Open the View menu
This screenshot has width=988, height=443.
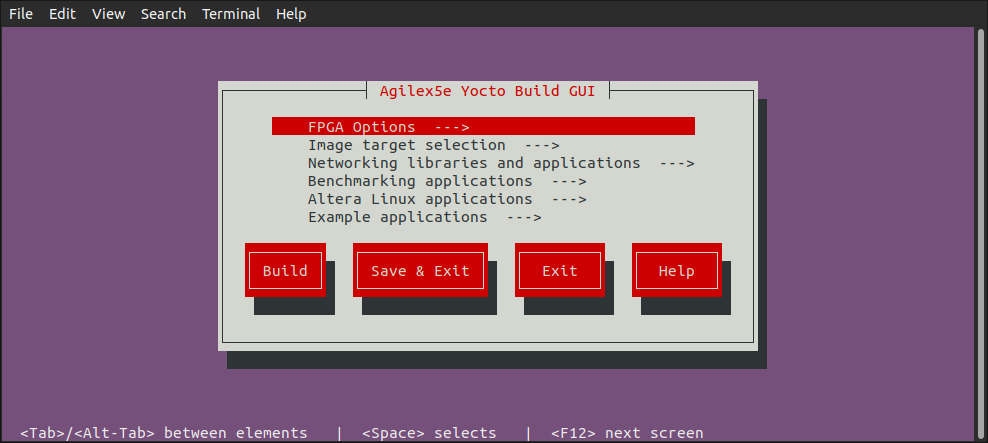pos(108,14)
